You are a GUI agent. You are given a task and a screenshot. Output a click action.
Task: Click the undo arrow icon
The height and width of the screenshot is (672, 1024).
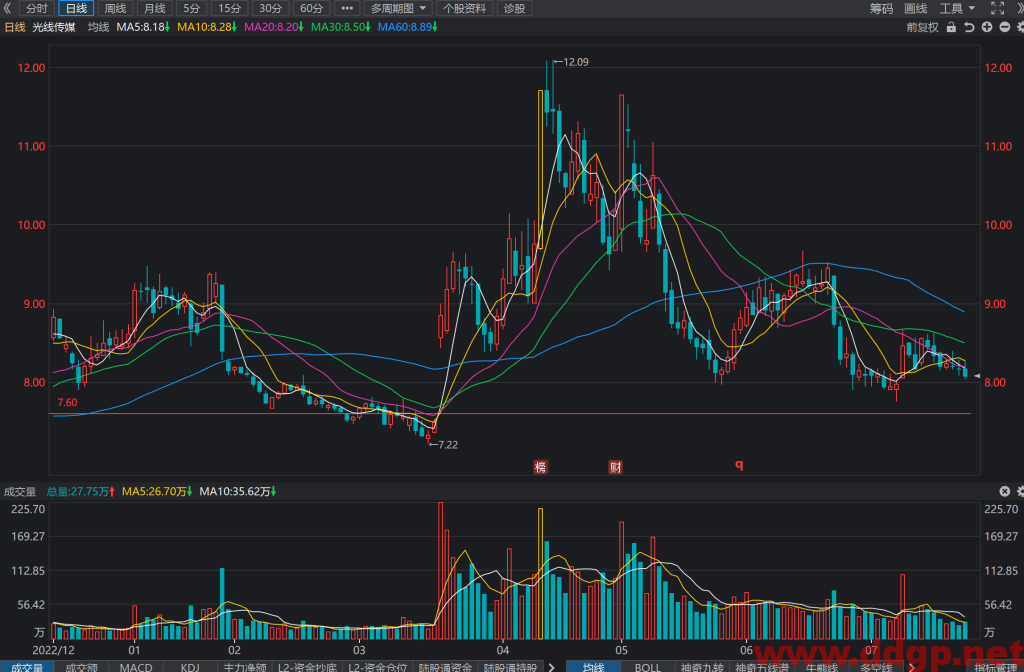pyautogui.click(x=969, y=27)
